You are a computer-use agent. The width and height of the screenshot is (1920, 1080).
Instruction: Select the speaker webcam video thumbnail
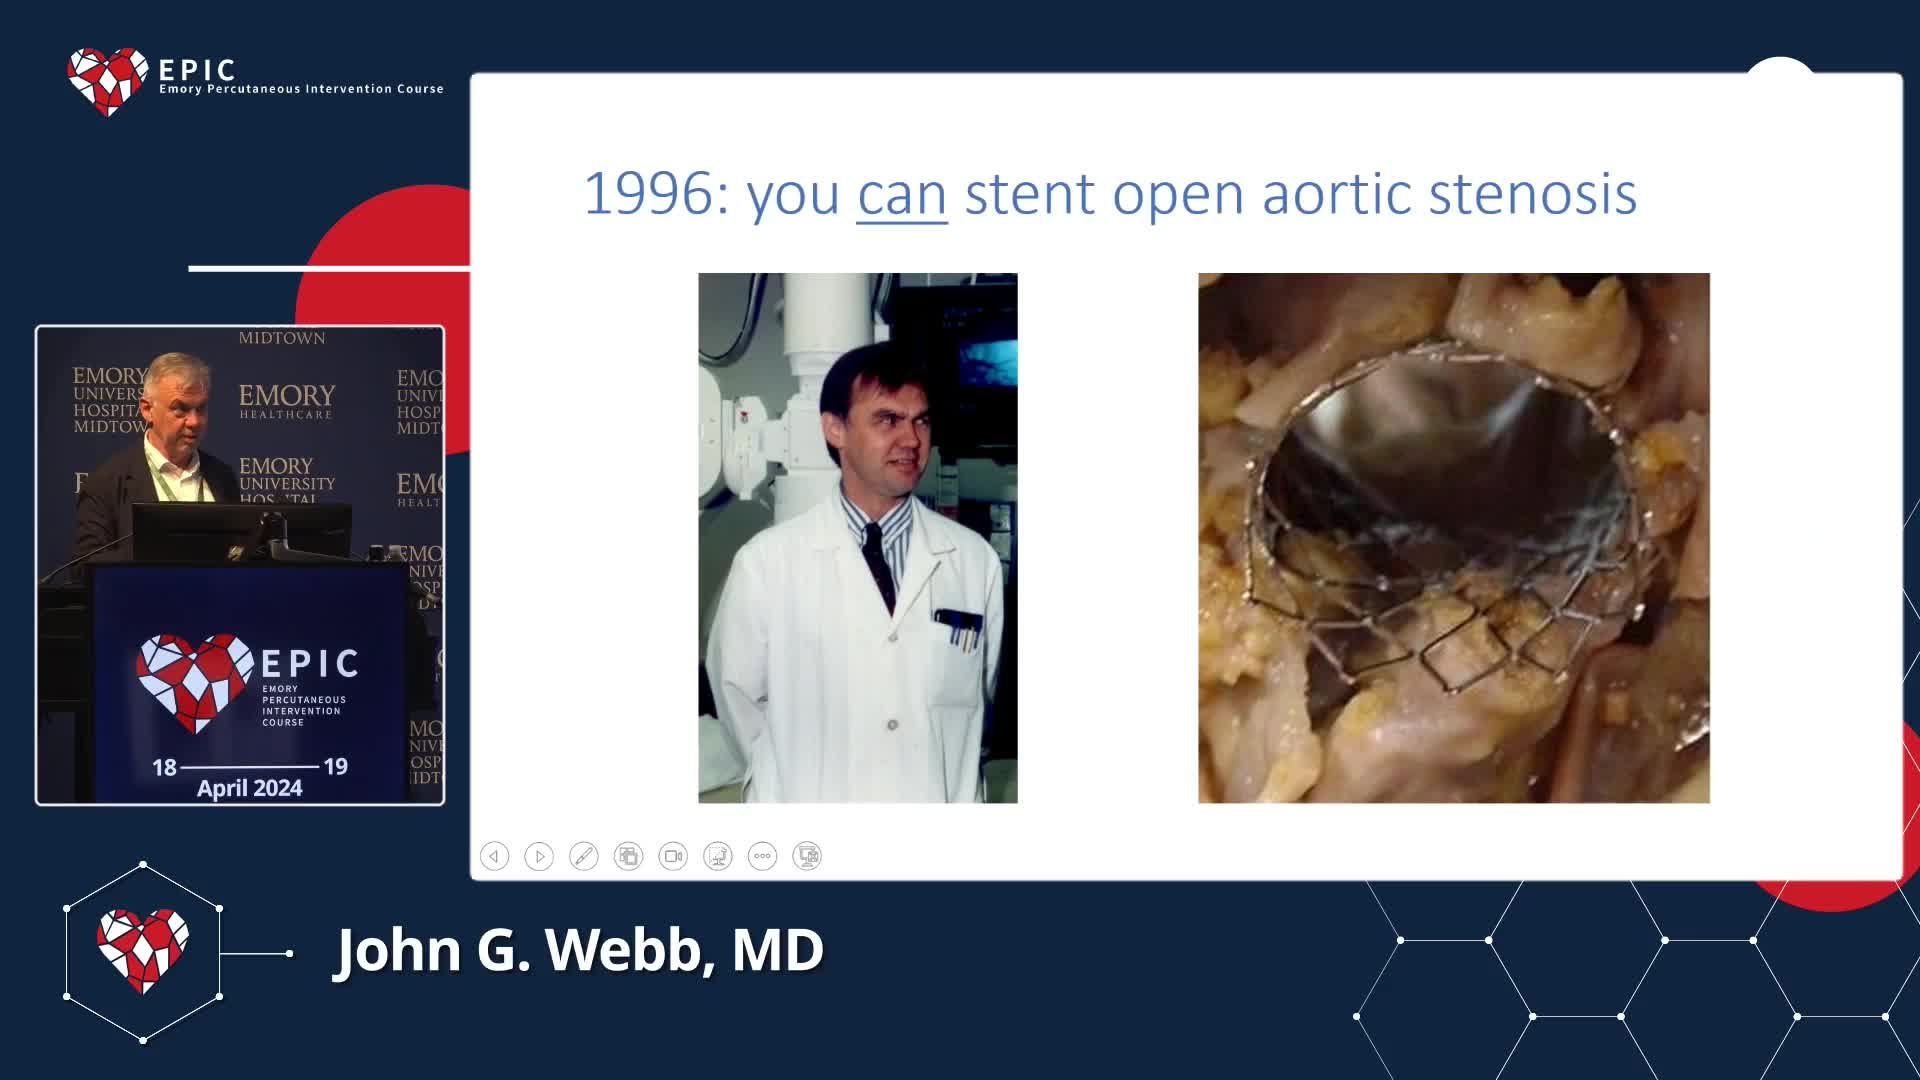point(240,565)
